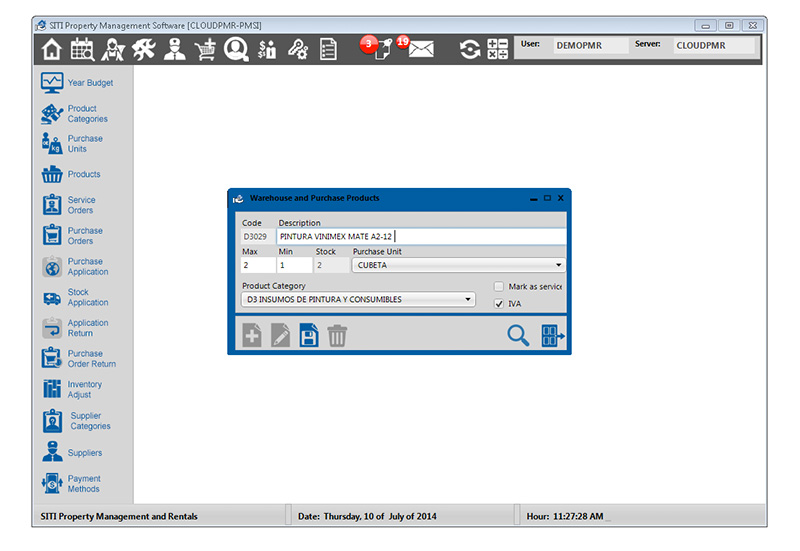Viewport: 800px width, 551px height.
Task: Click the Max quantity input field
Action: 256,266
